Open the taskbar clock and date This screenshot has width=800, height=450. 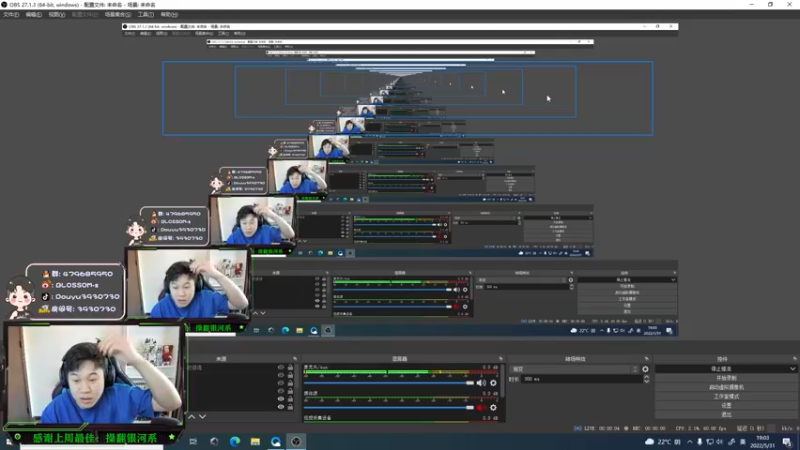pos(763,442)
